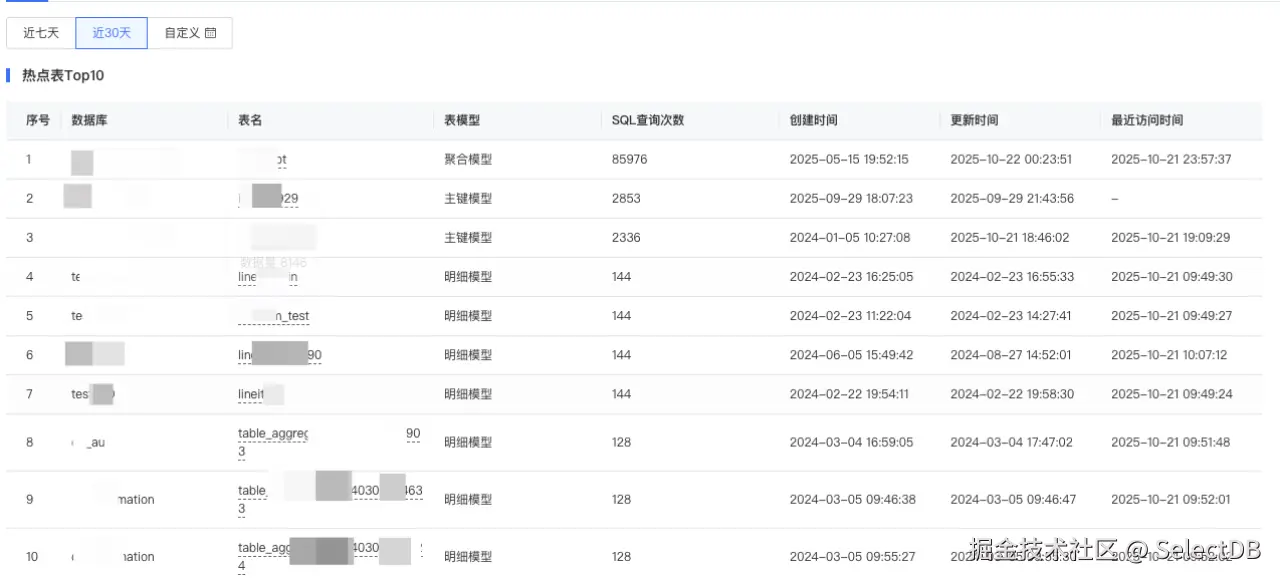Click the calendar icon beside 自定义
This screenshot has width=1280, height=582.
tap(210, 33)
